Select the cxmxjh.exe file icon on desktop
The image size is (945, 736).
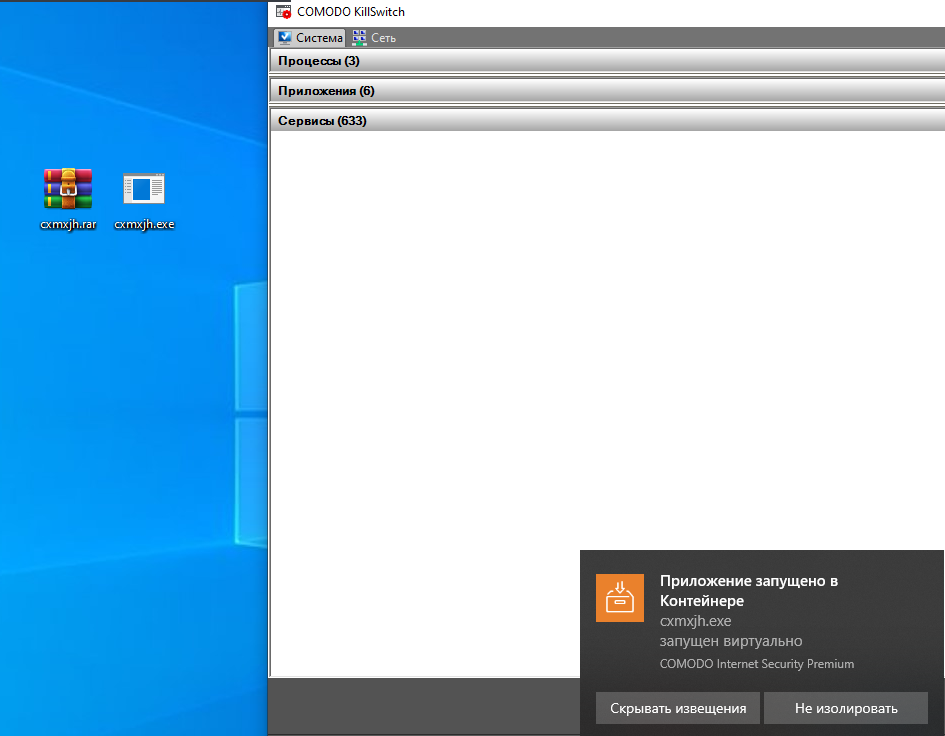click(143, 189)
